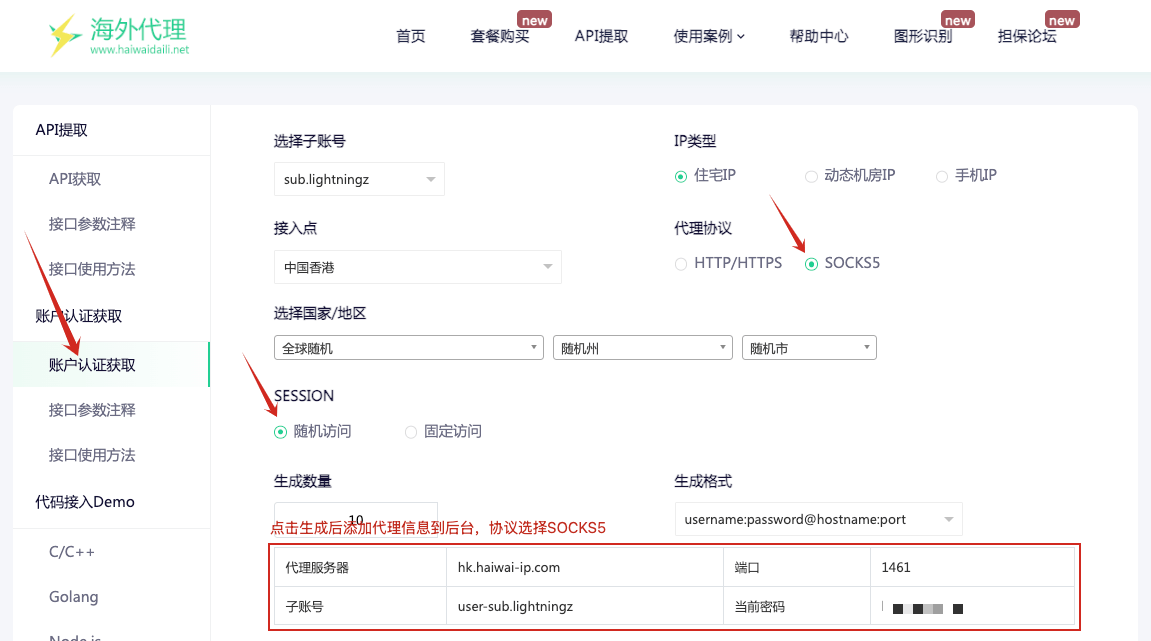Open the username:password@hostname:port format dropdown

coord(818,519)
